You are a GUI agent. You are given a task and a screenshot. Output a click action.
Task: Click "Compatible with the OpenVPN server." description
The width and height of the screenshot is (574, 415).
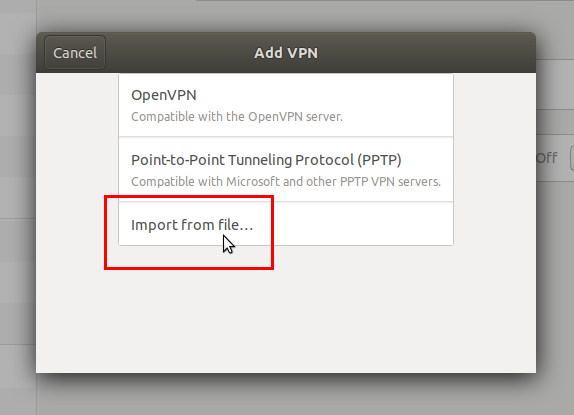coord(237,117)
